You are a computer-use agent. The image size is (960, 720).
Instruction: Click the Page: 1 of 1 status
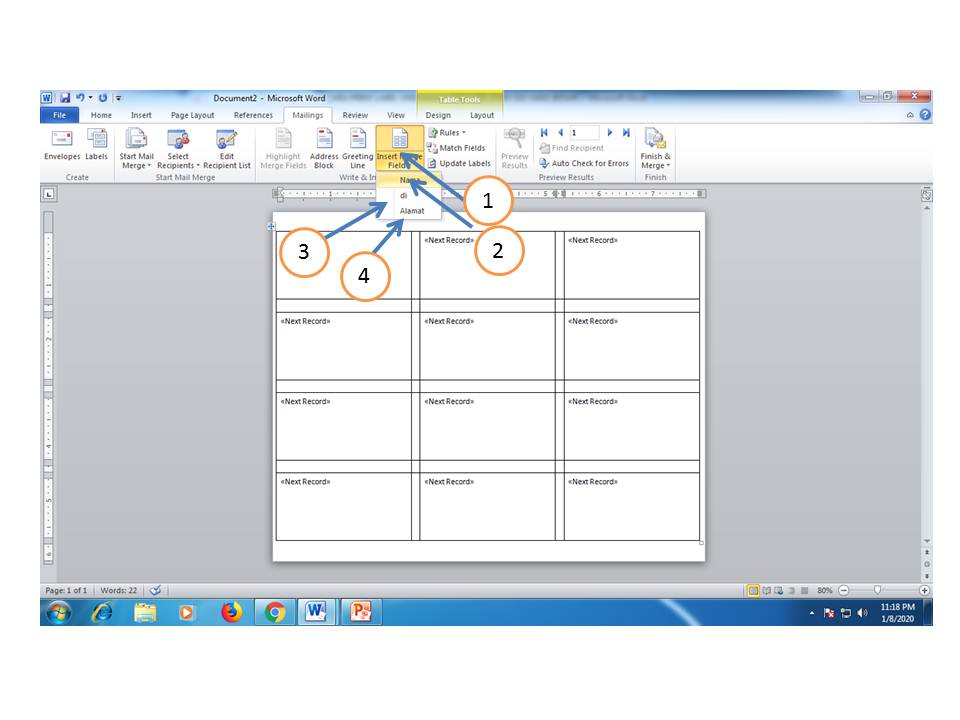[66, 590]
